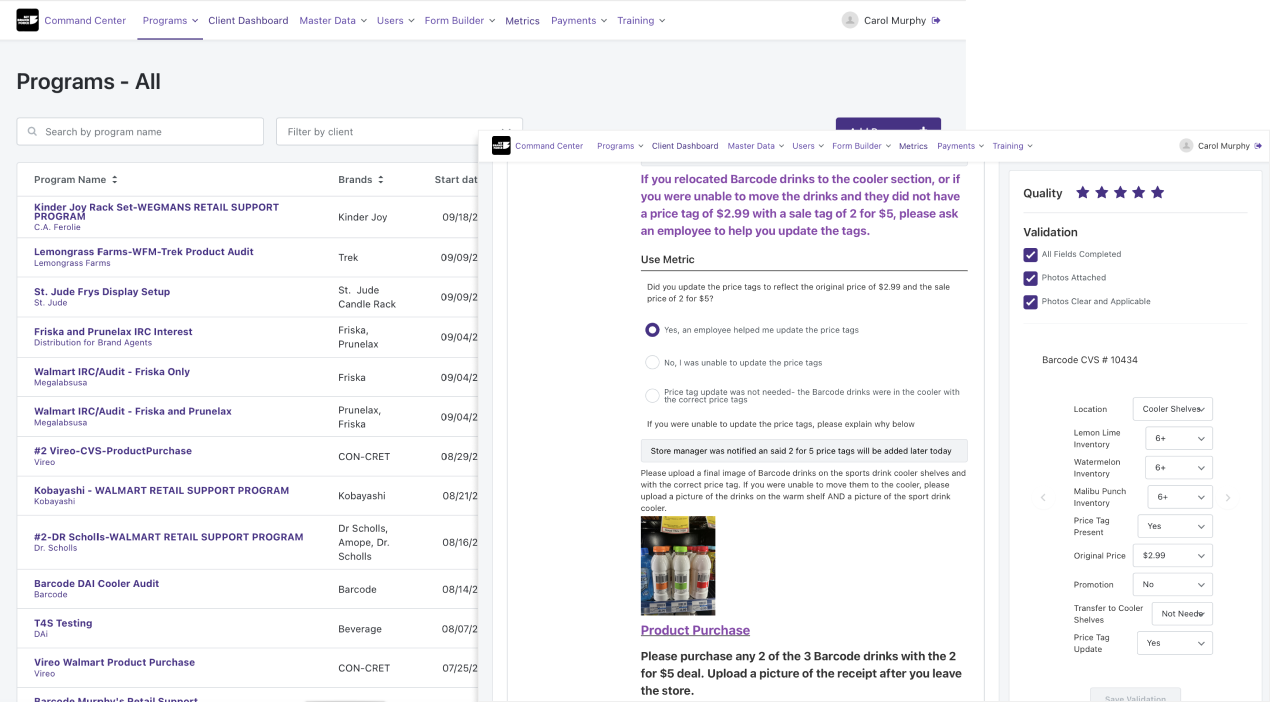Open Form Builder menu in the back window
Image resolution: width=1270 pixels, height=702 pixels.
coord(460,20)
